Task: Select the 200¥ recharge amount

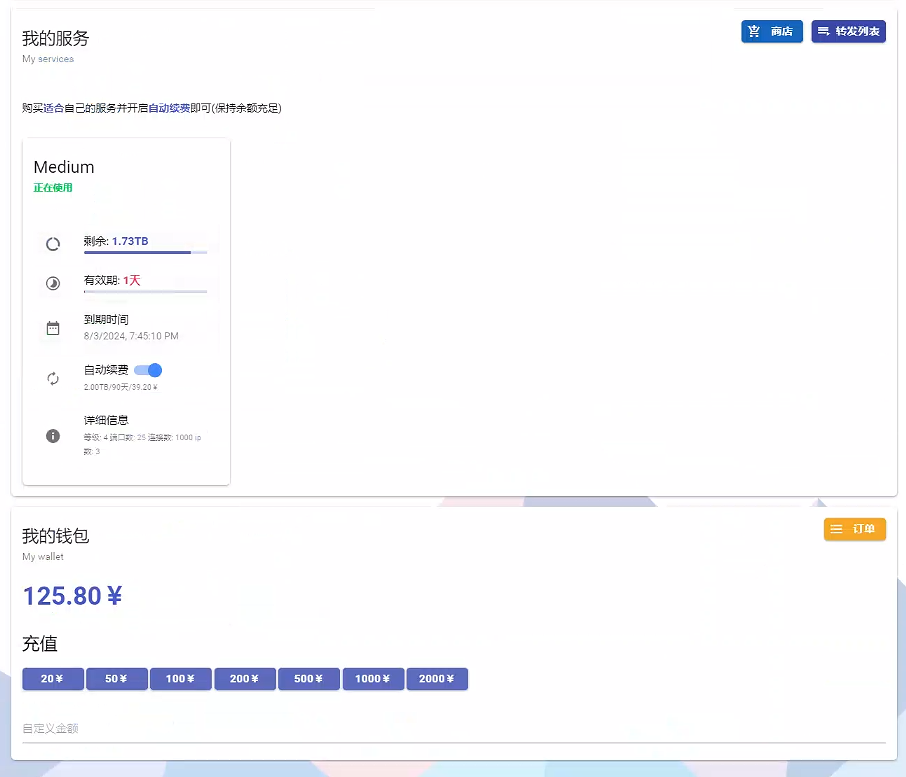Action: click(245, 679)
